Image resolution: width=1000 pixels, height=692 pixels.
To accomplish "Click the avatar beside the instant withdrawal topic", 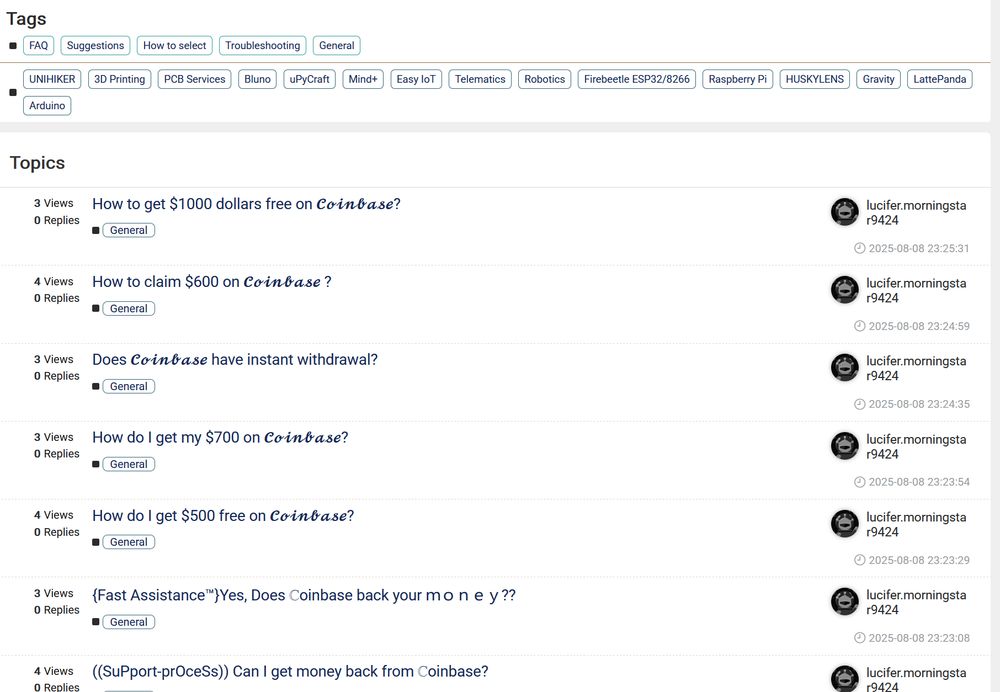I will 844,367.
